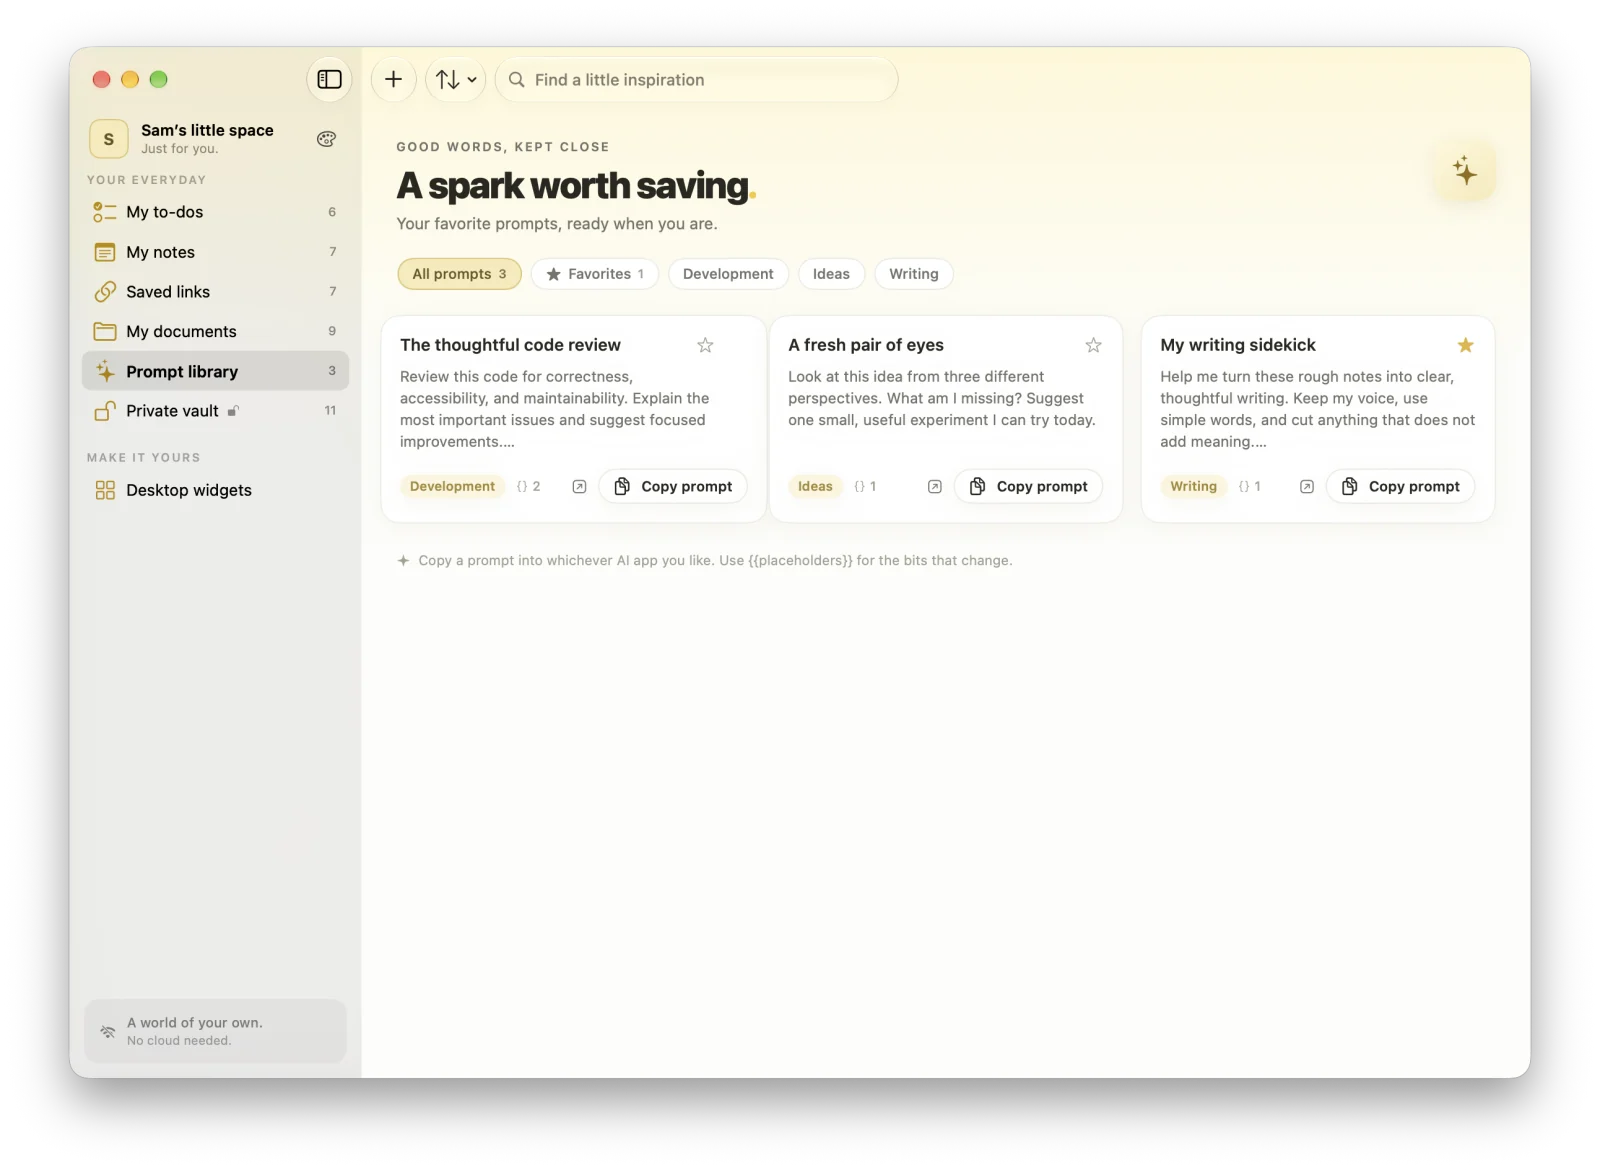Open 'A fresh pair of eyes' via arrow icon

click(x=935, y=487)
